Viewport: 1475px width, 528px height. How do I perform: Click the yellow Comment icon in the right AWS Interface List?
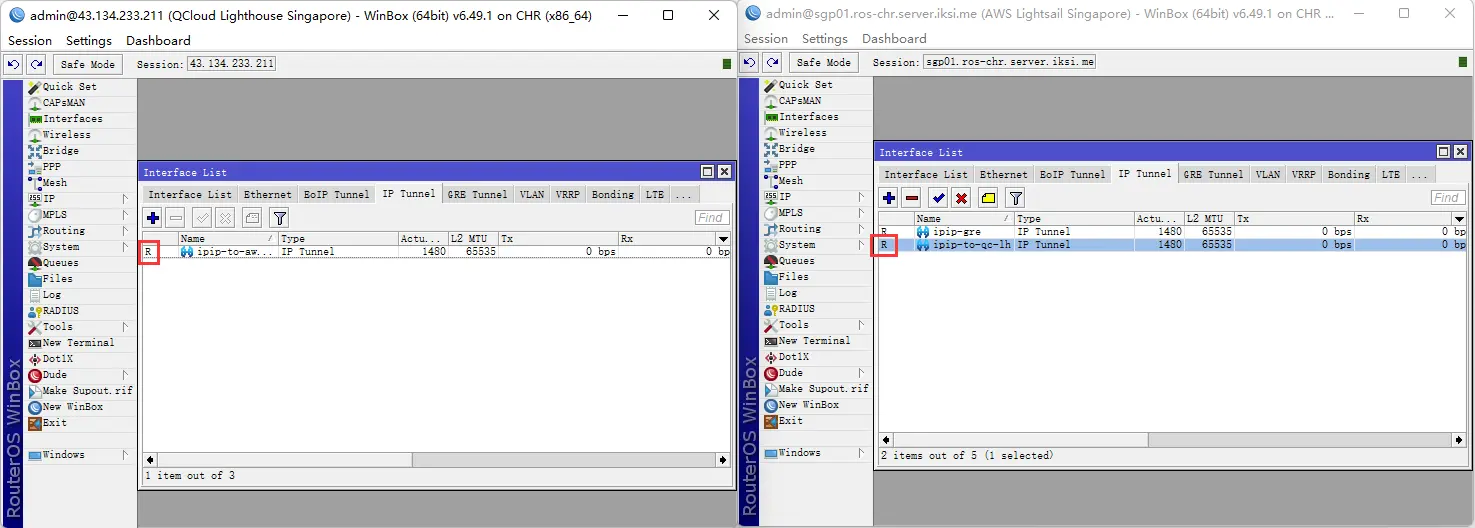[988, 198]
